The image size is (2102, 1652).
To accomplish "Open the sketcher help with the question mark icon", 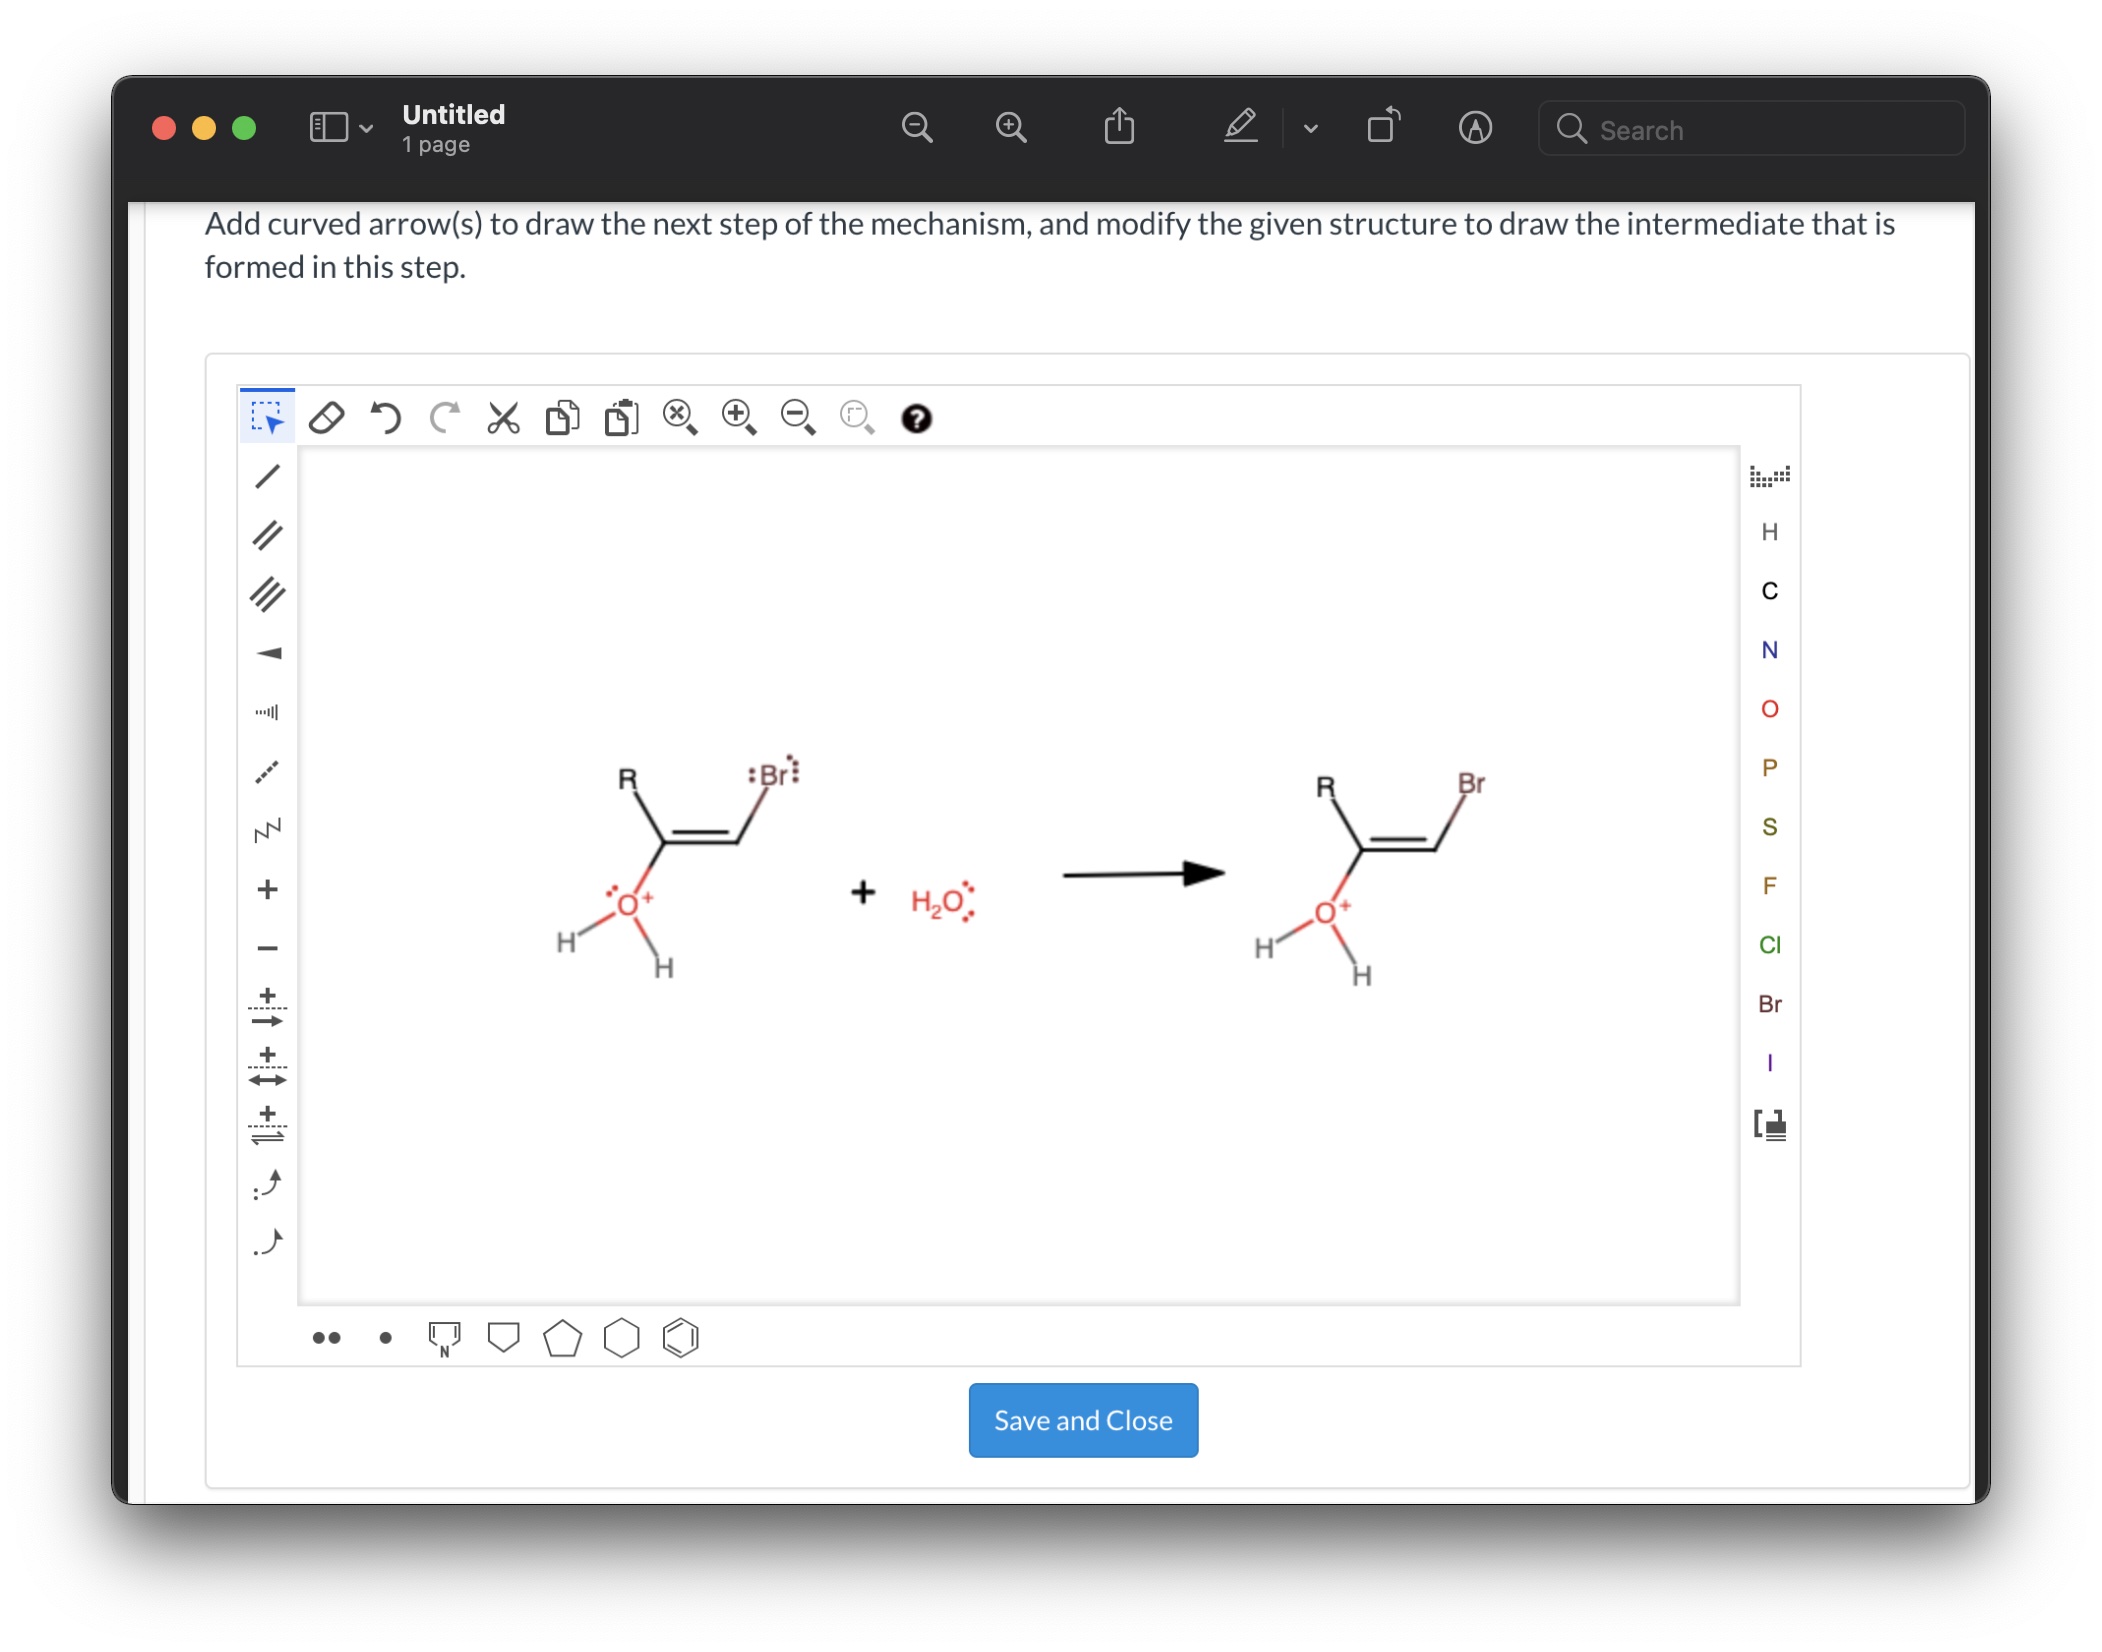I will pos(917,419).
